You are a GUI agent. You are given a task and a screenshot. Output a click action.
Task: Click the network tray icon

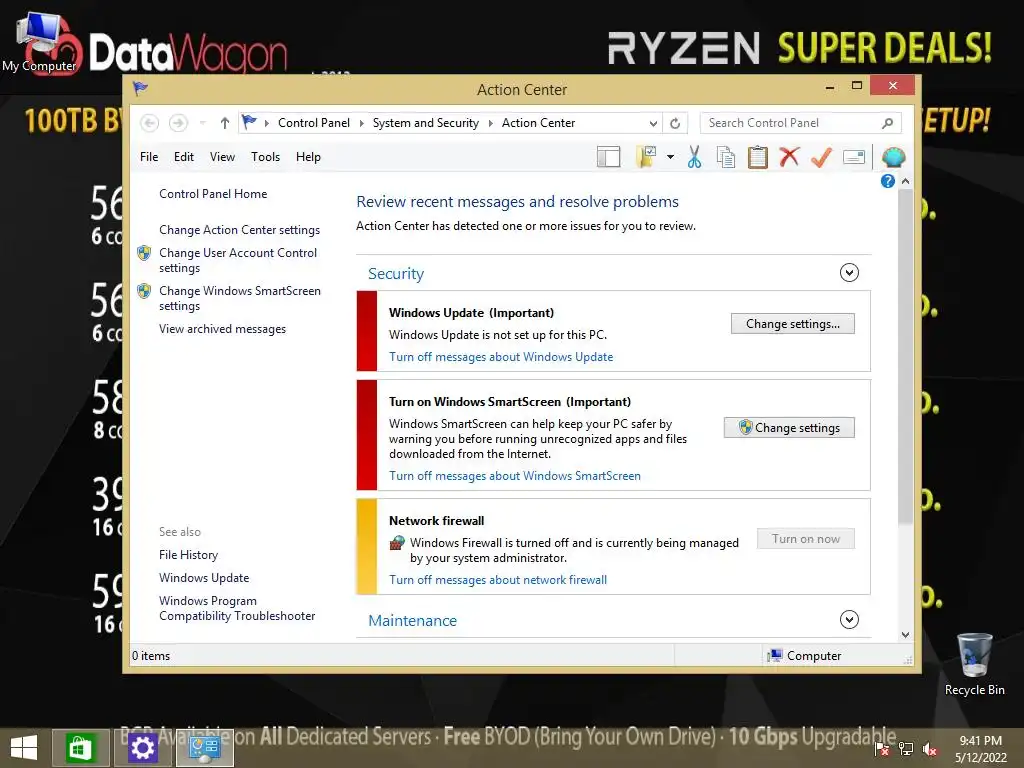click(906, 748)
